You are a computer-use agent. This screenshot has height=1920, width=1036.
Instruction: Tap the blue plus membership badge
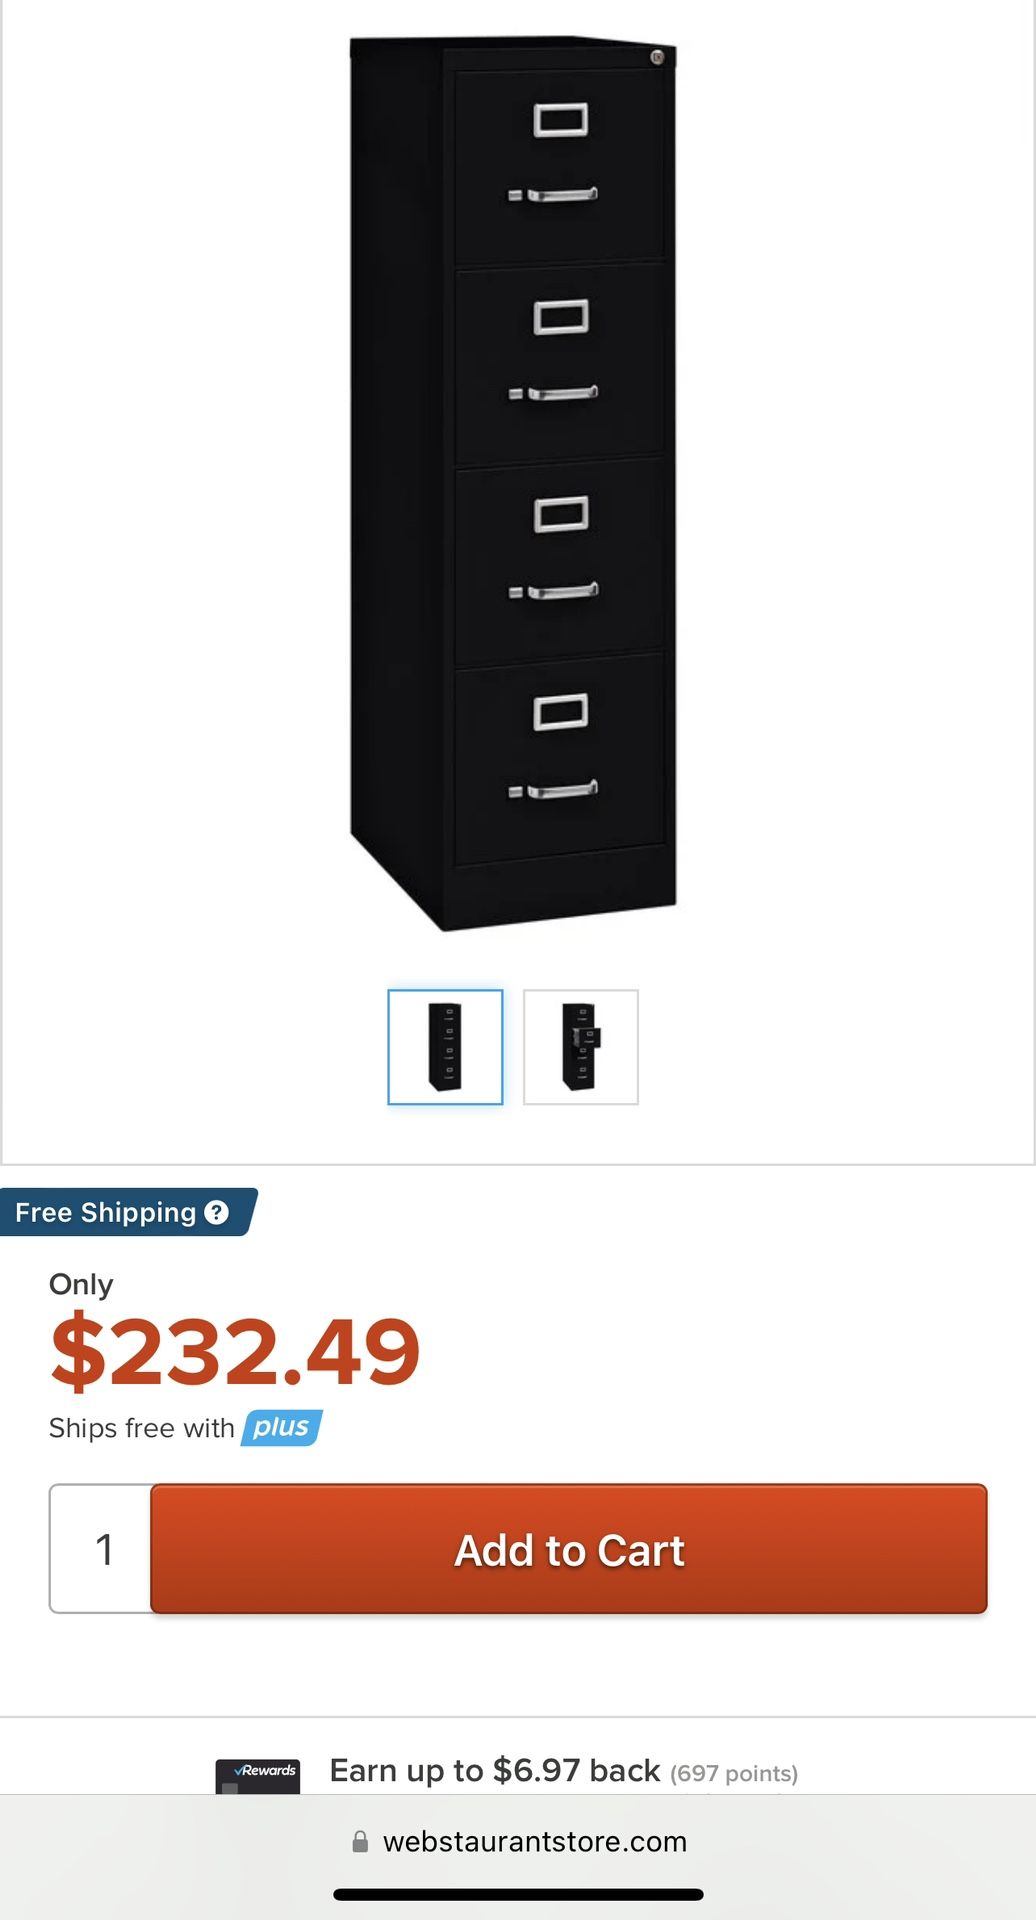[281, 1427]
